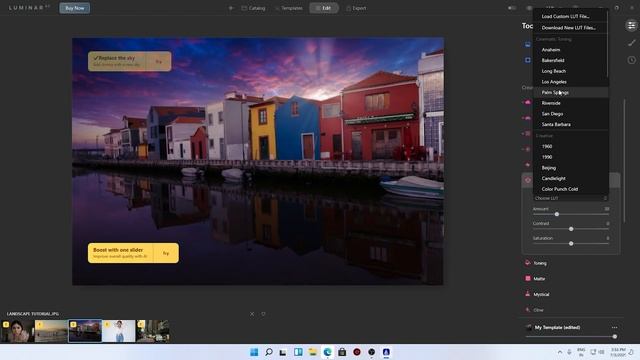Adjust the Contrast slider handle

pyautogui.click(x=571, y=229)
